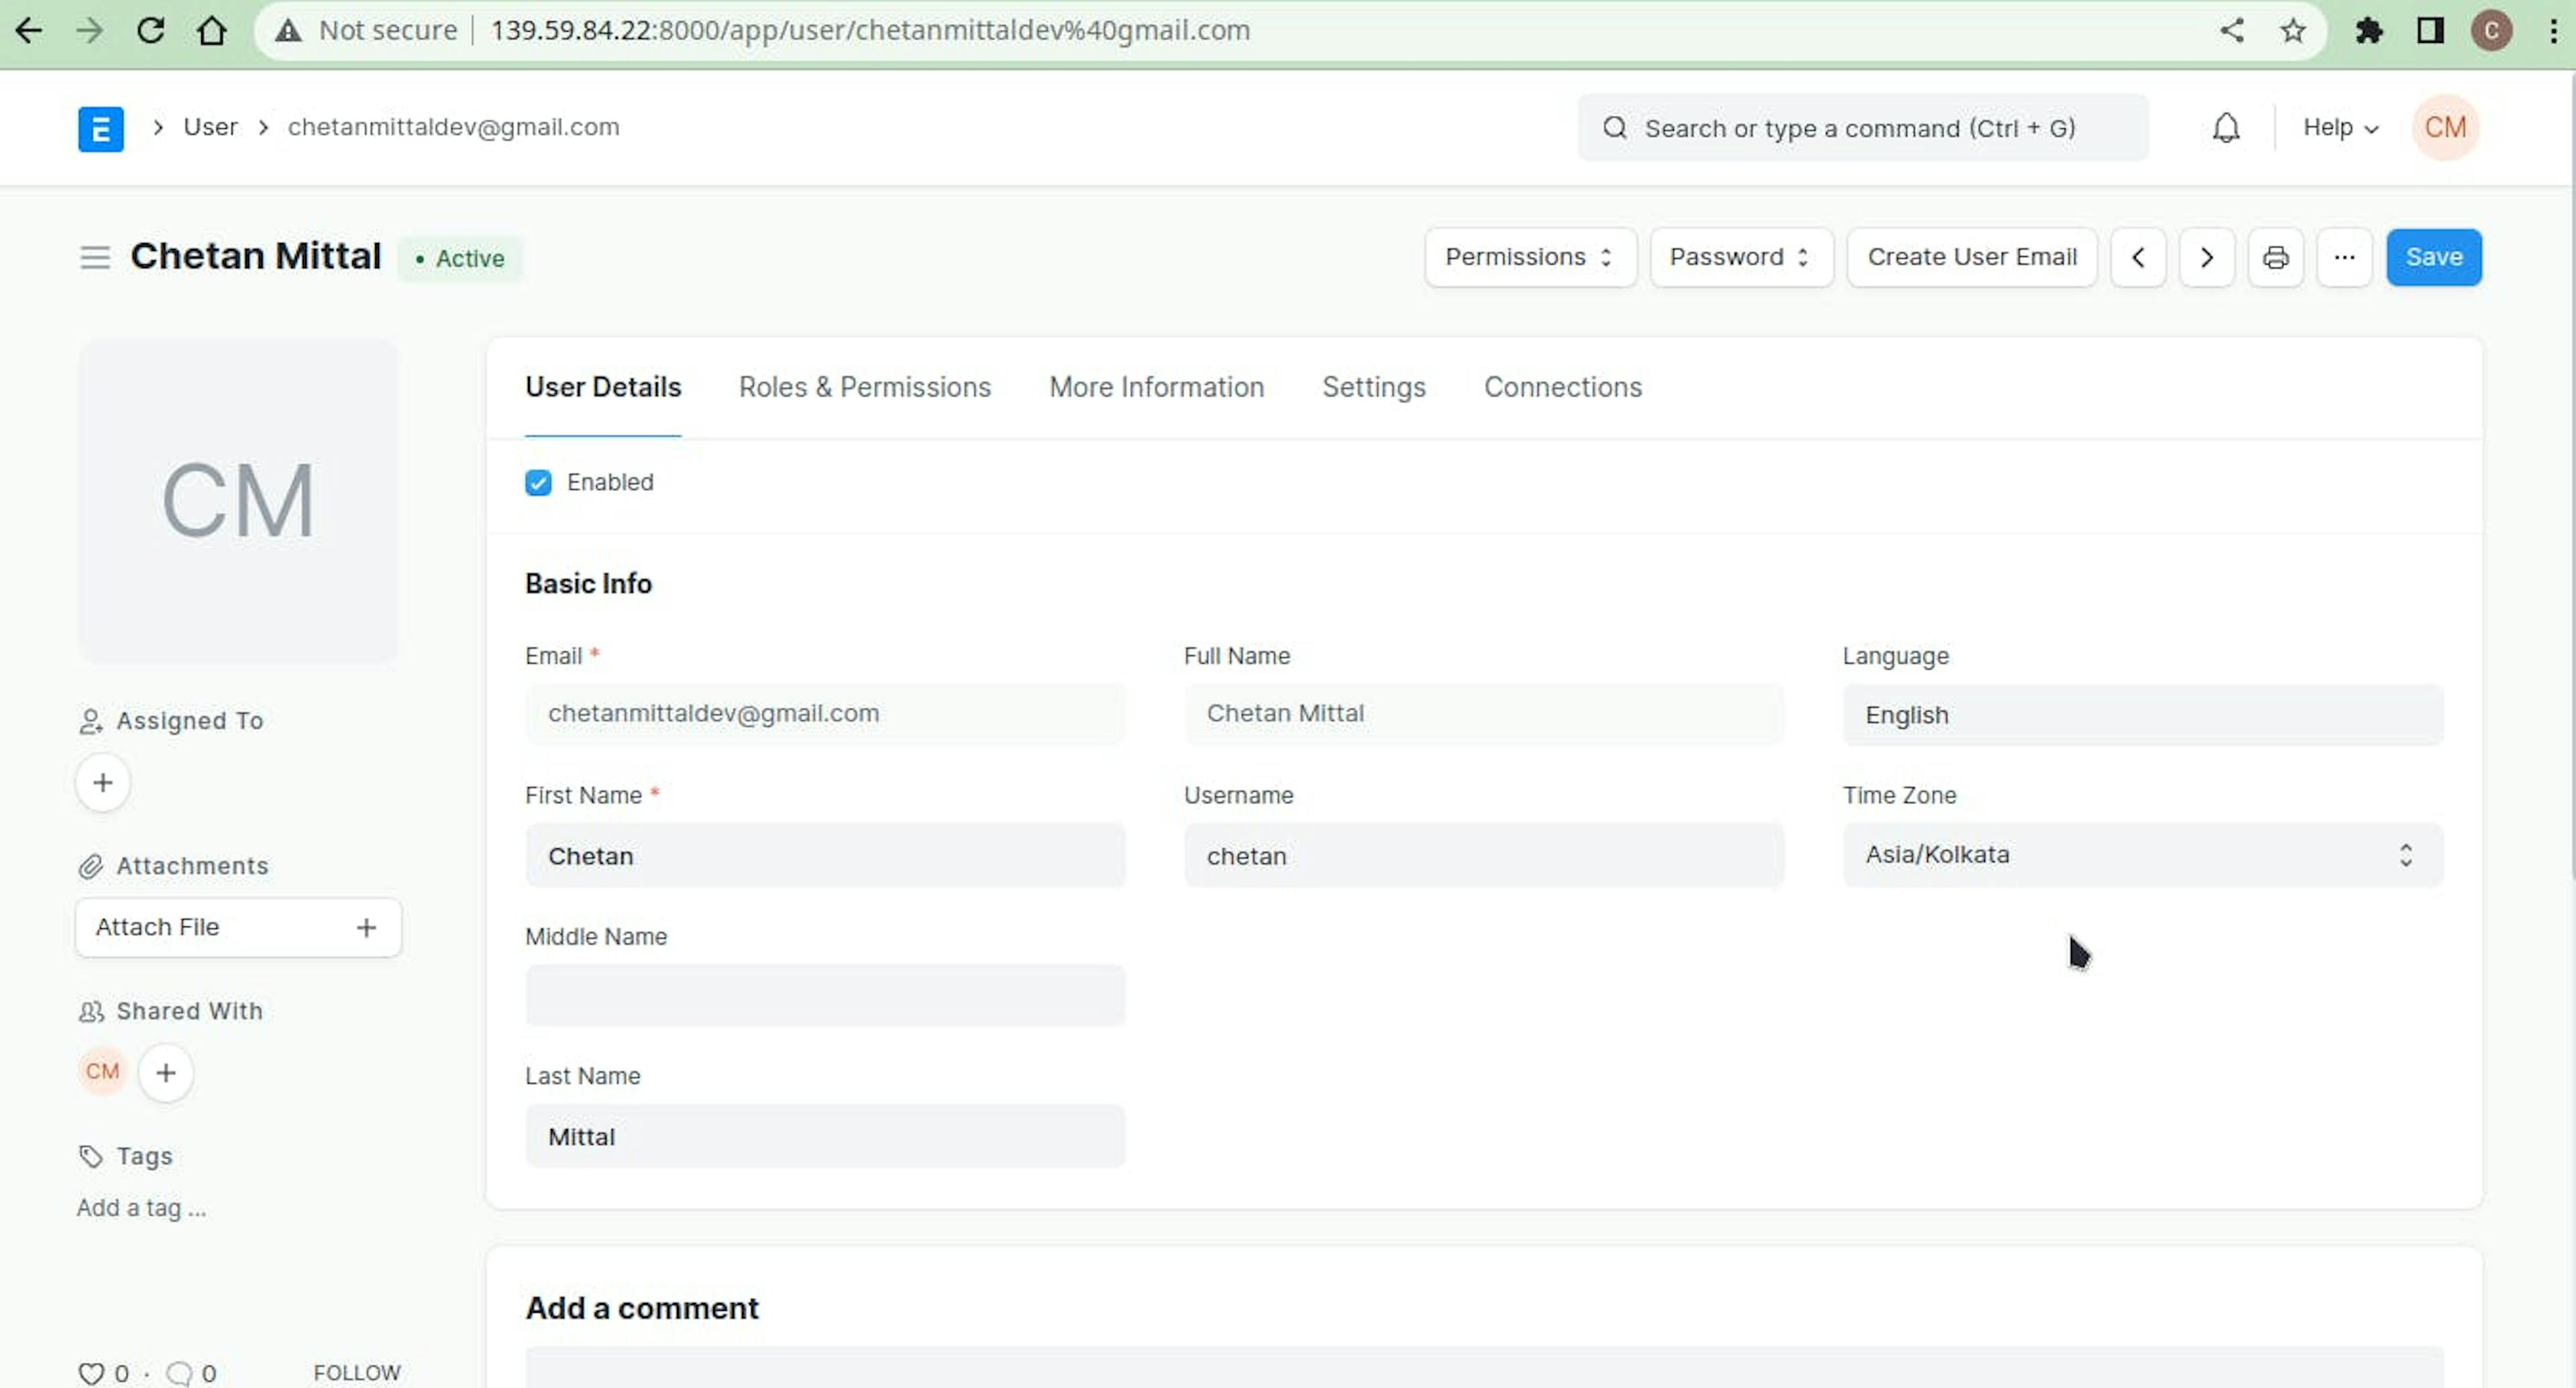This screenshot has height=1388, width=2576.
Task: Uncheck the Enabled checkbox
Action: pos(538,482)
